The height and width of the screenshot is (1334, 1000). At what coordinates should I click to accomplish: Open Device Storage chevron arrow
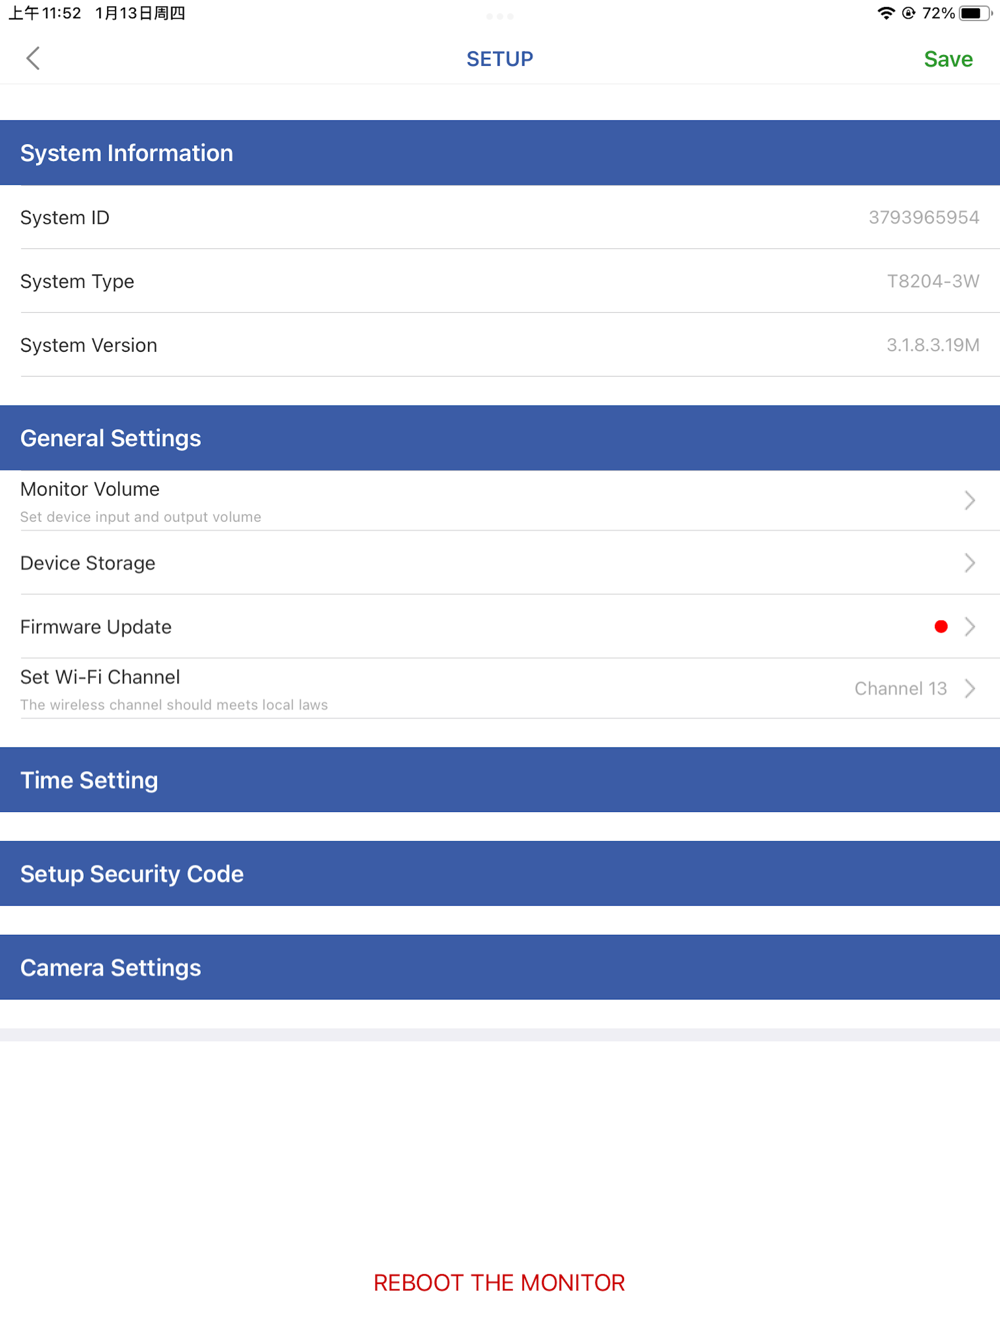coord(970,563)
